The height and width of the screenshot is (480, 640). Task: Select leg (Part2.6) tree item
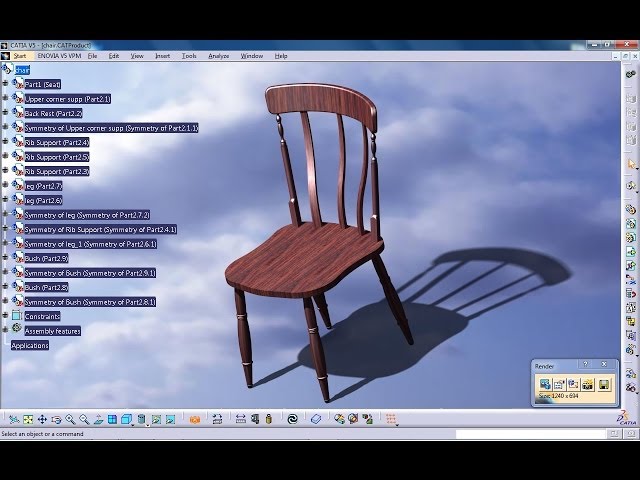pyautogui.click(x=43, y=200)
